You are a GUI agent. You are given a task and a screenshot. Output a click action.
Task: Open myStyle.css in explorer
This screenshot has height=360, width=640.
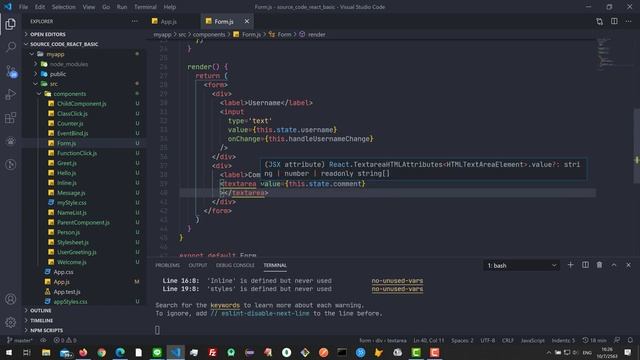(71, 202)
